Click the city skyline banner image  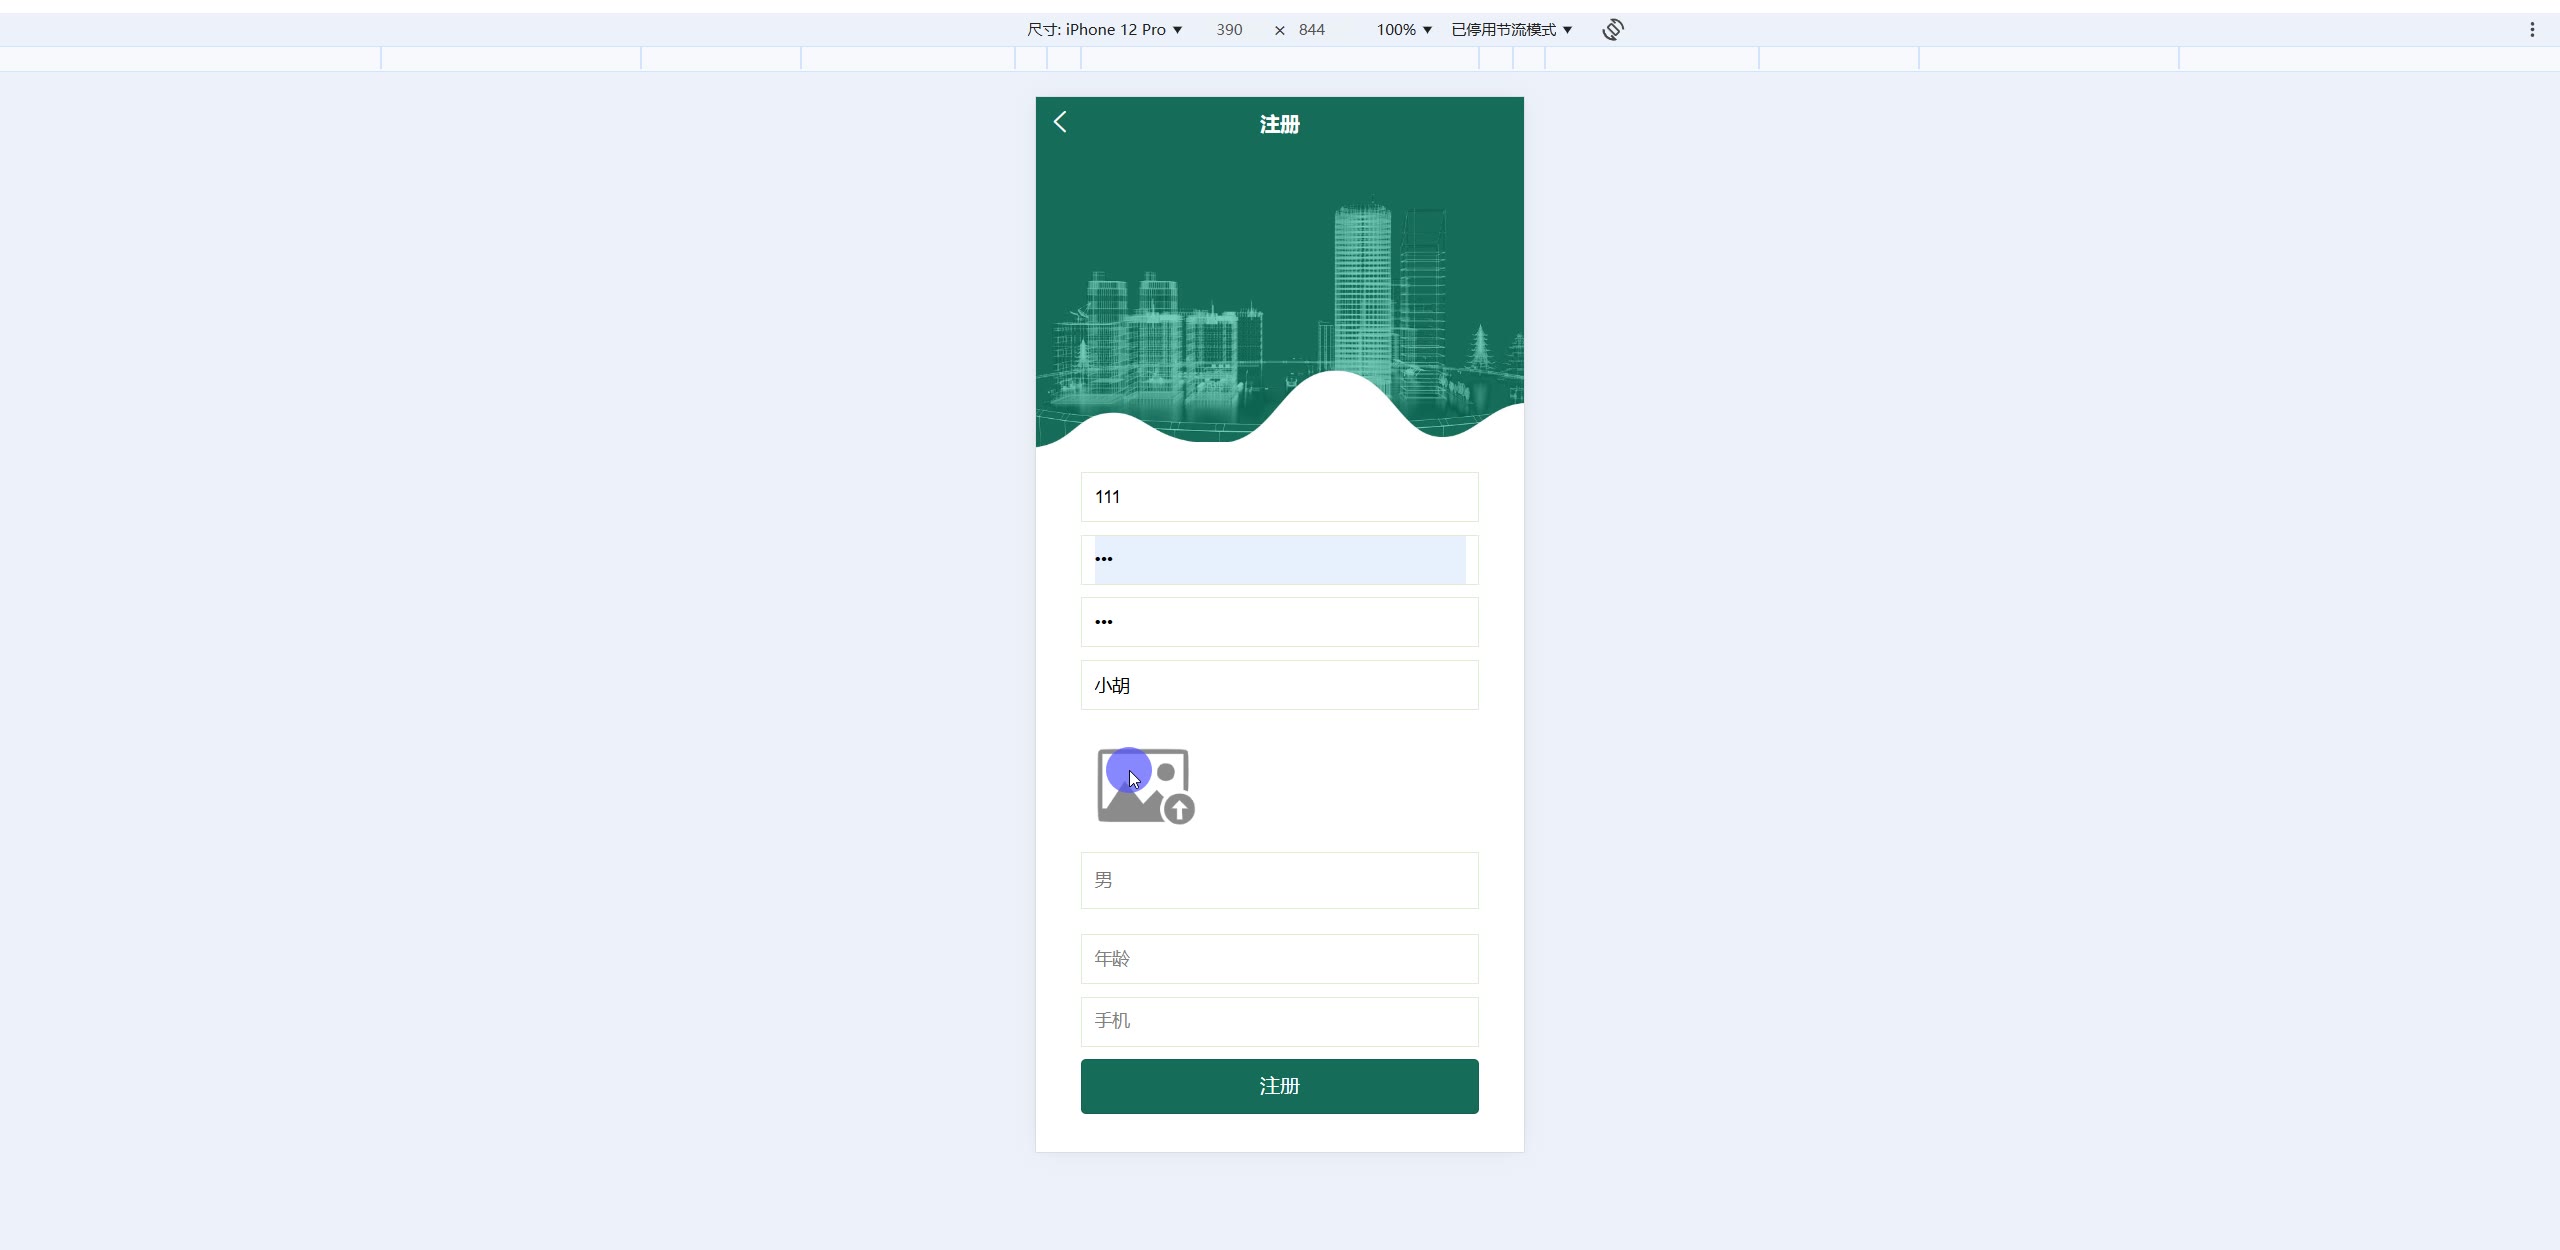[1279, 300]
